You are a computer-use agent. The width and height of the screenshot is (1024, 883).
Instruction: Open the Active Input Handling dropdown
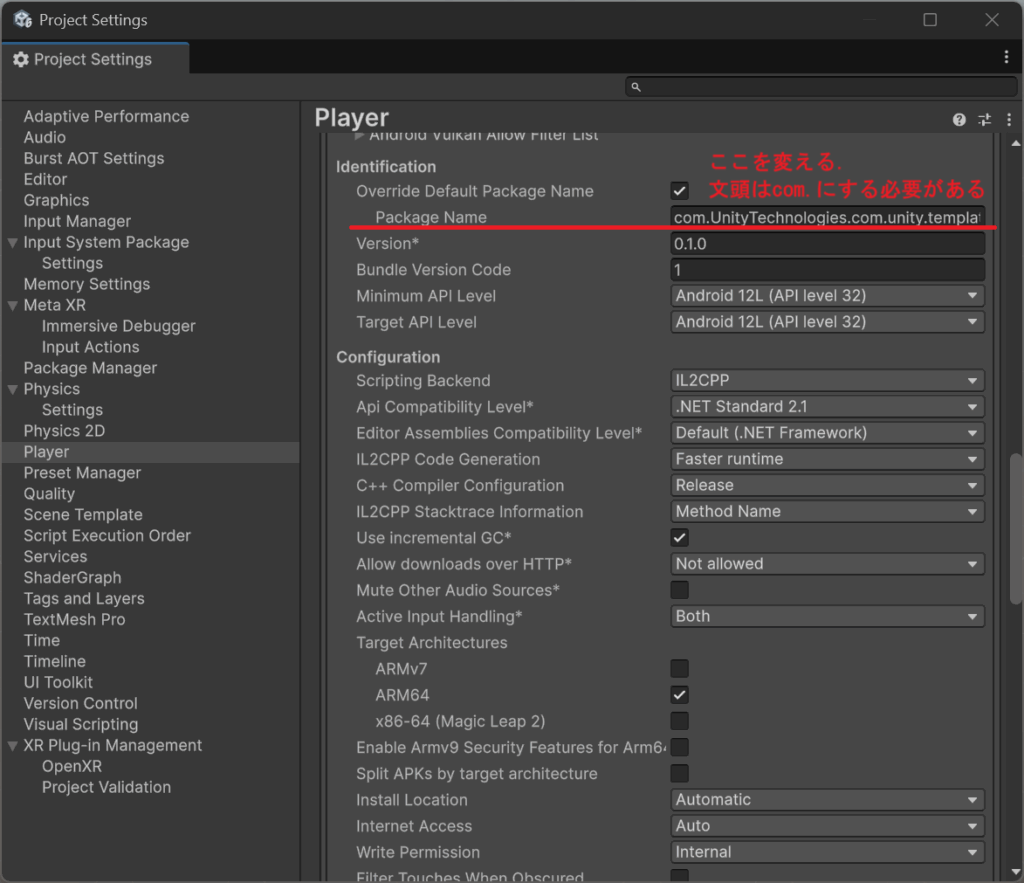click(x=827, y=616)
